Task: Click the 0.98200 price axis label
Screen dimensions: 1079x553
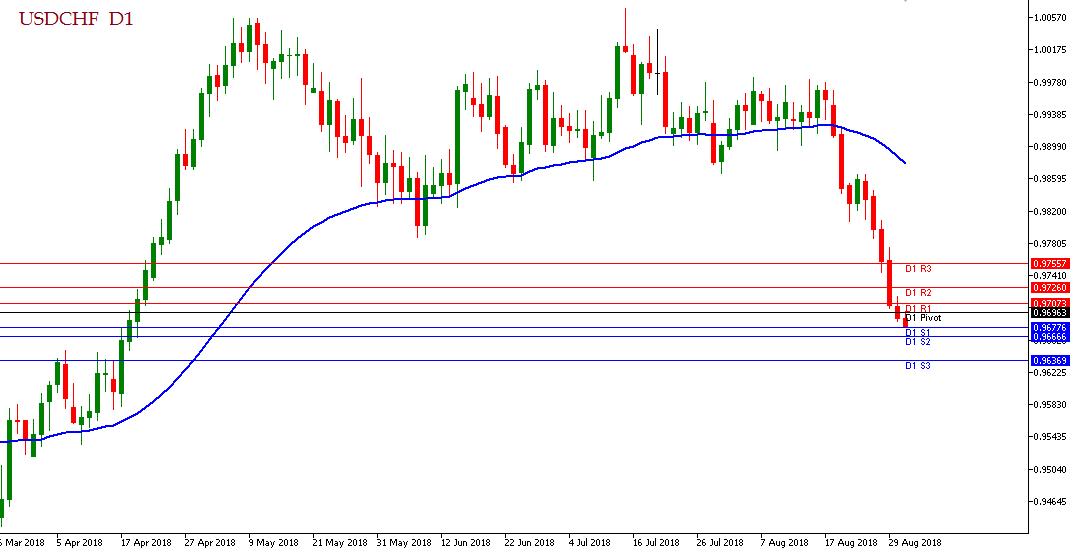Action: tap(1051, 211)
